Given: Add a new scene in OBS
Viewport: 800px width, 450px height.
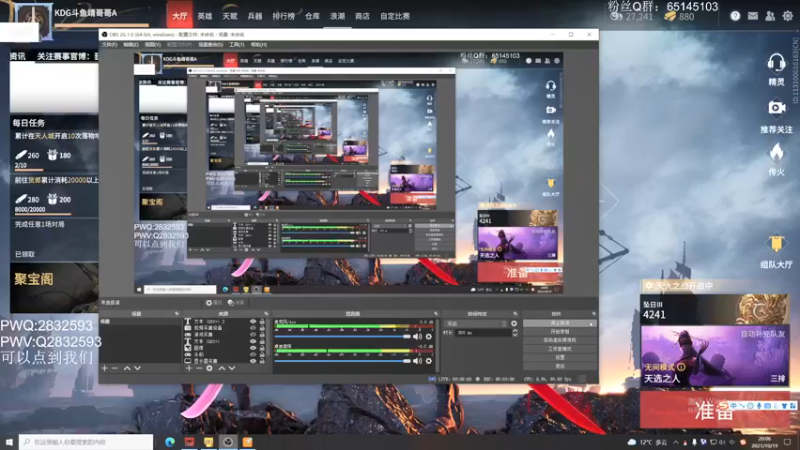Looking at the screenshot, I should point(105,368).
